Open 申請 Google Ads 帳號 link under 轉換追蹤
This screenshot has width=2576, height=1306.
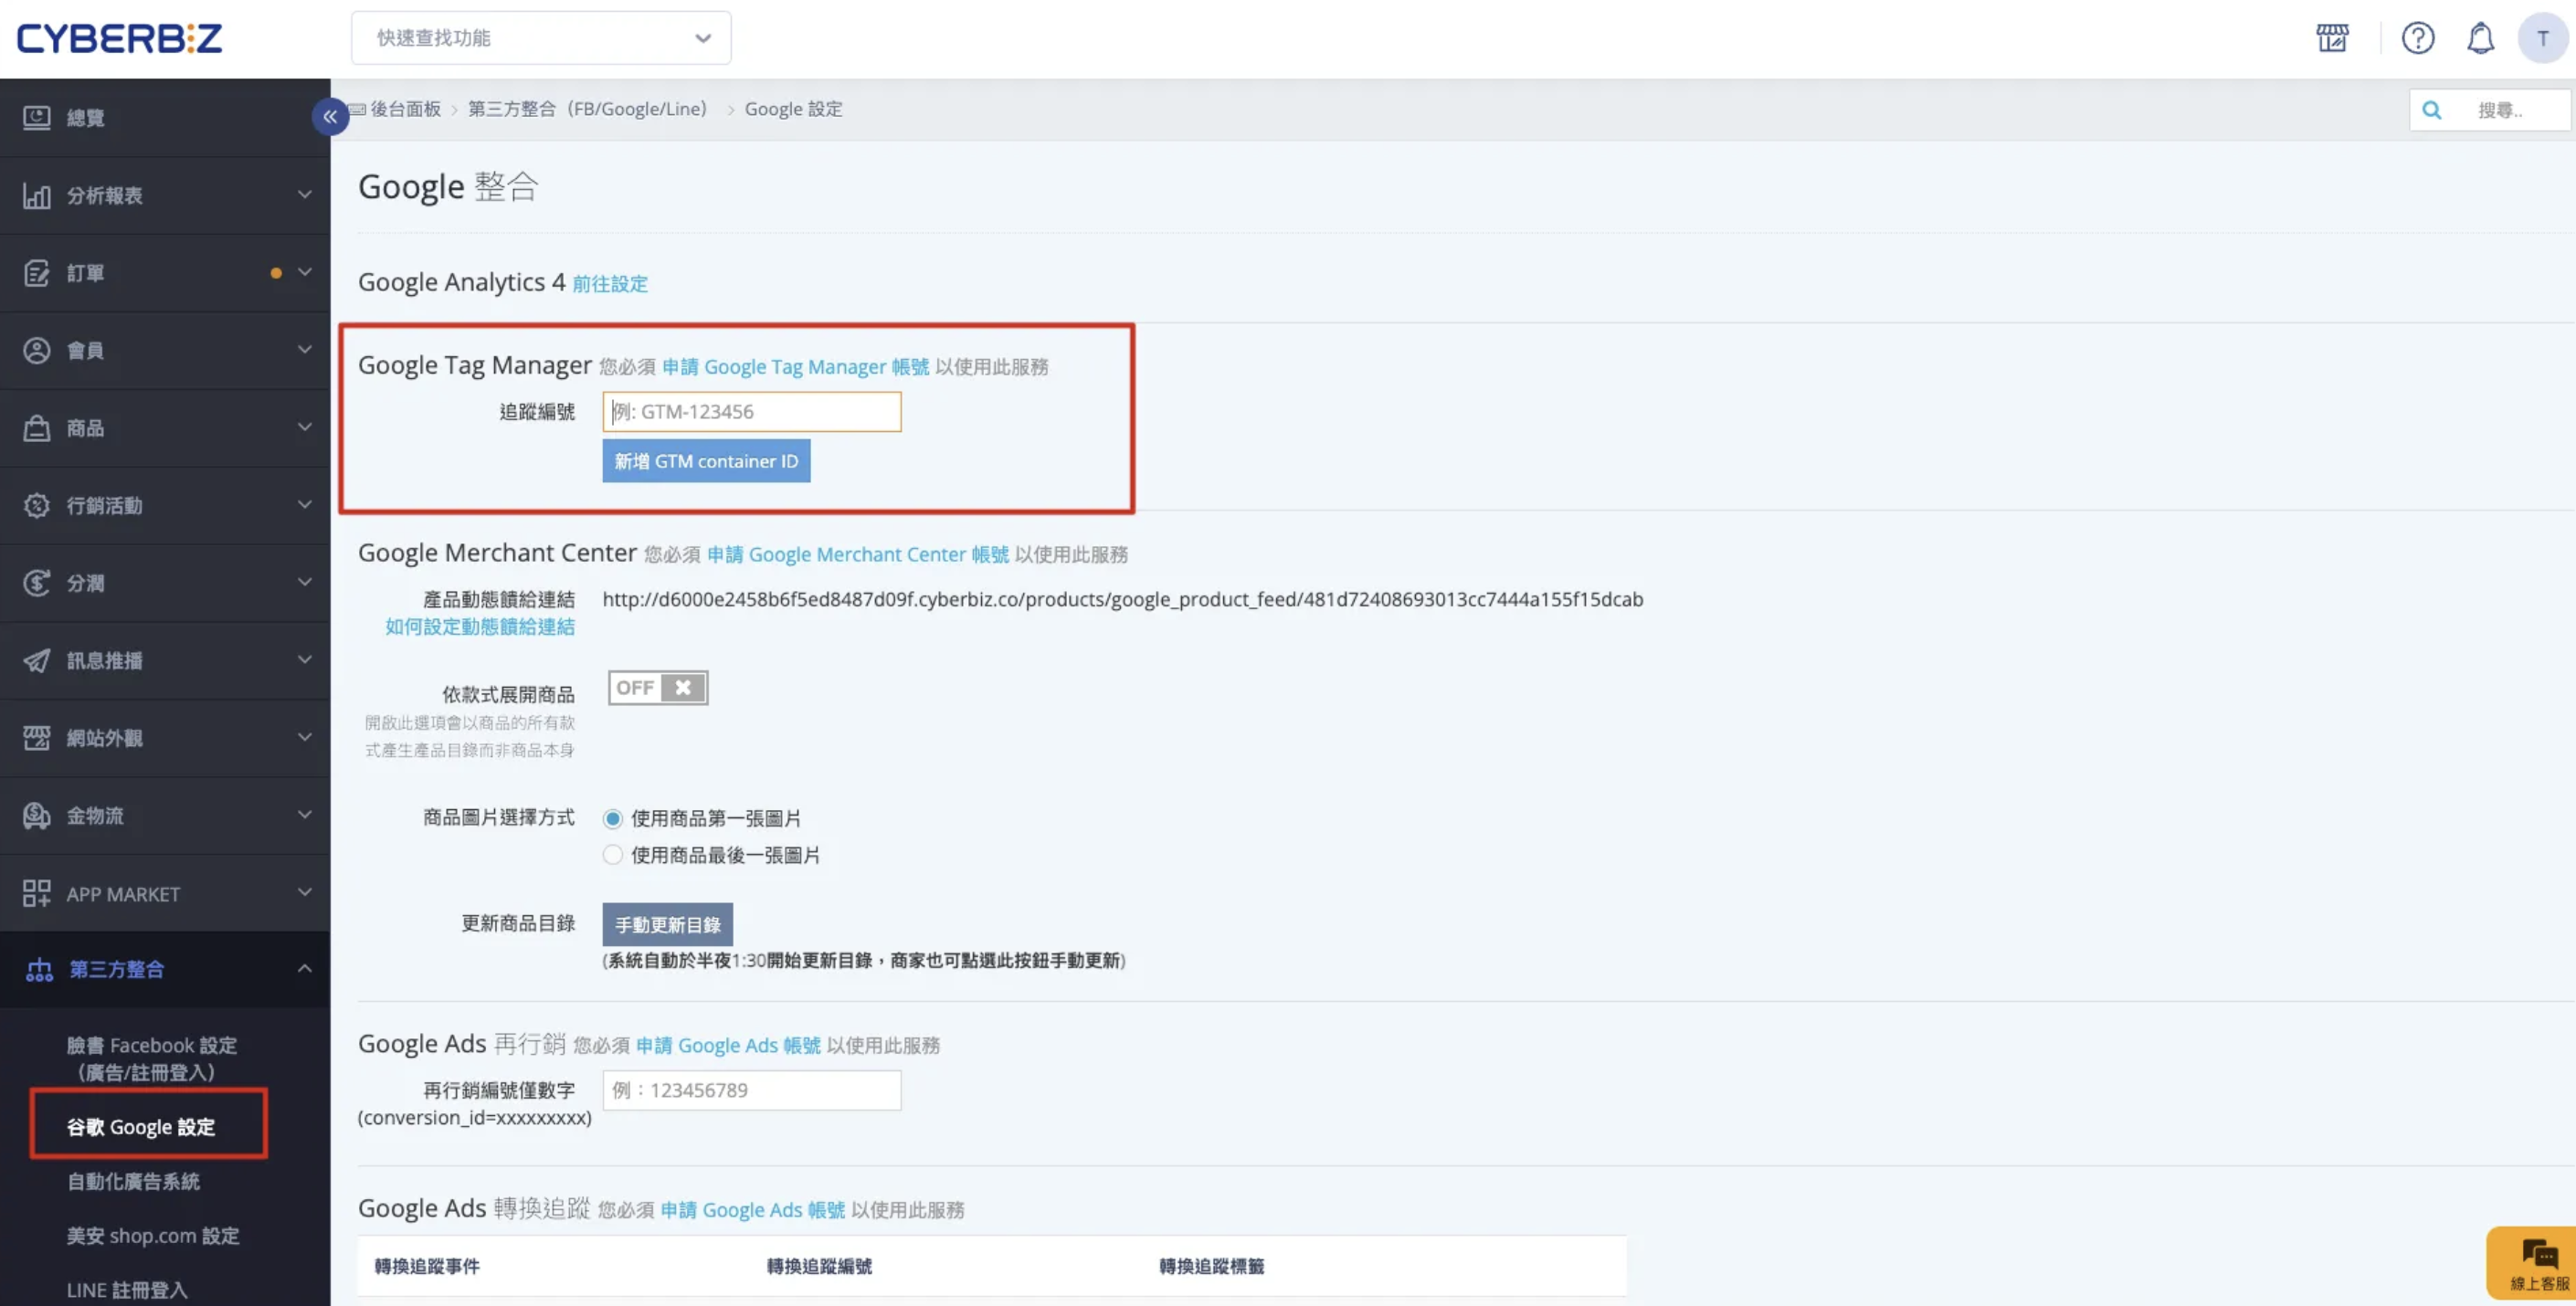753,1210
